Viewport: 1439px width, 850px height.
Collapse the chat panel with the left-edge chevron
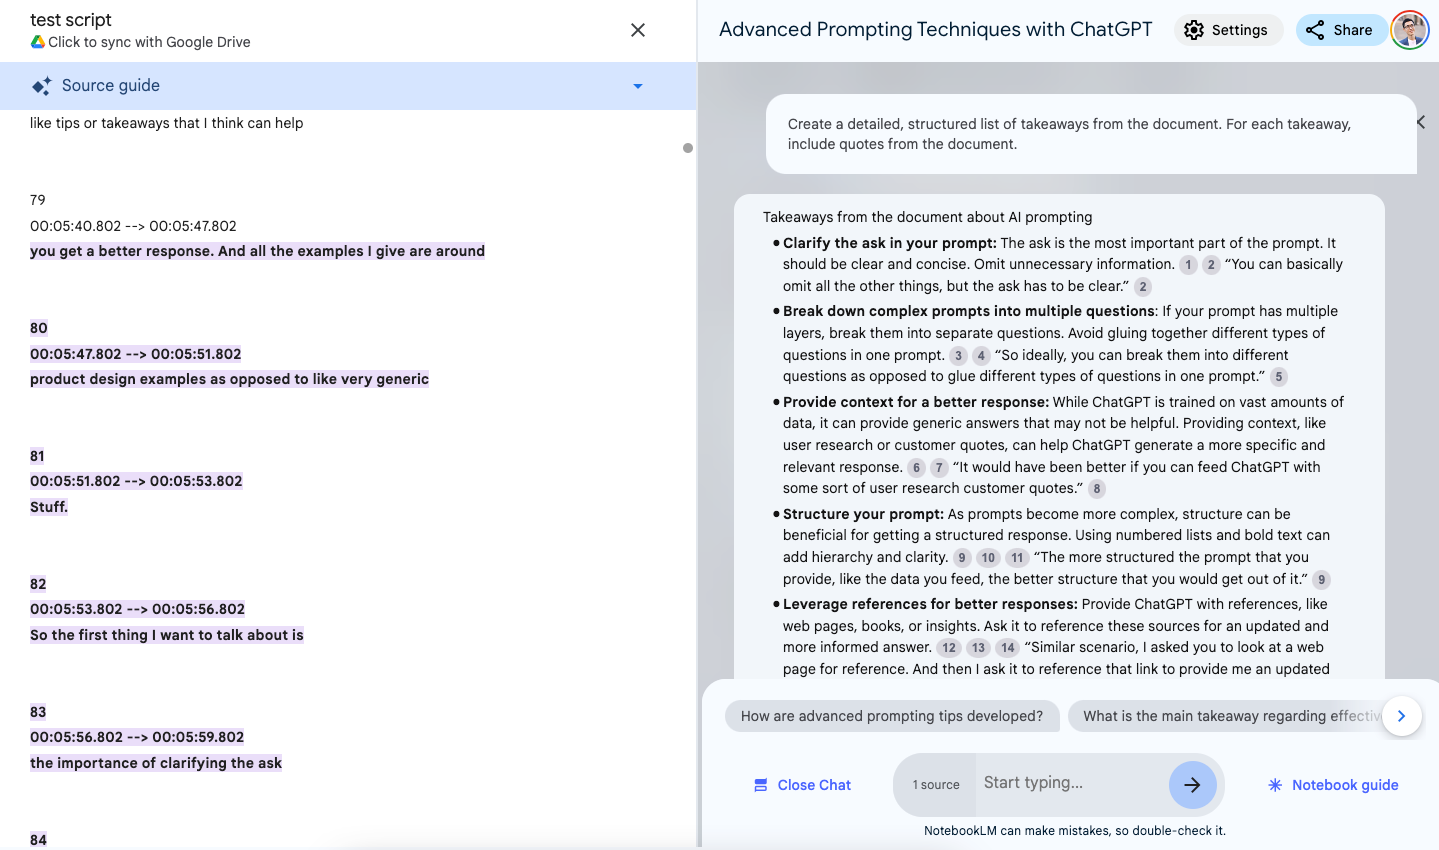1420,122
